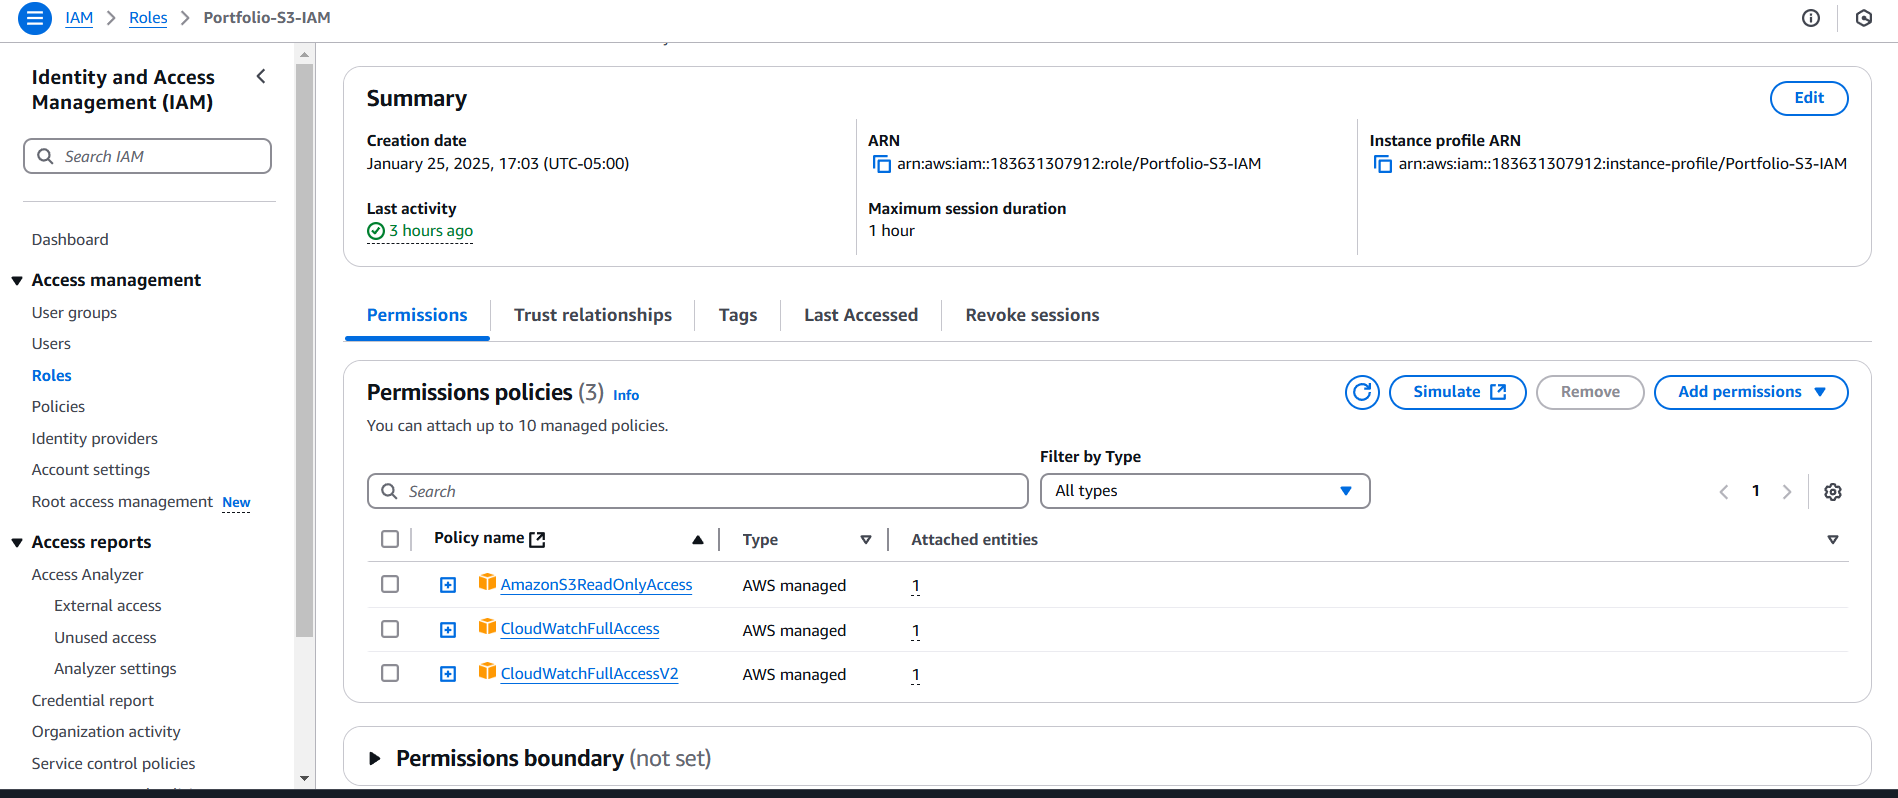Collapse the Access reports section
The height and width of the screenshot is (798, 1898).
coord(17,543)
